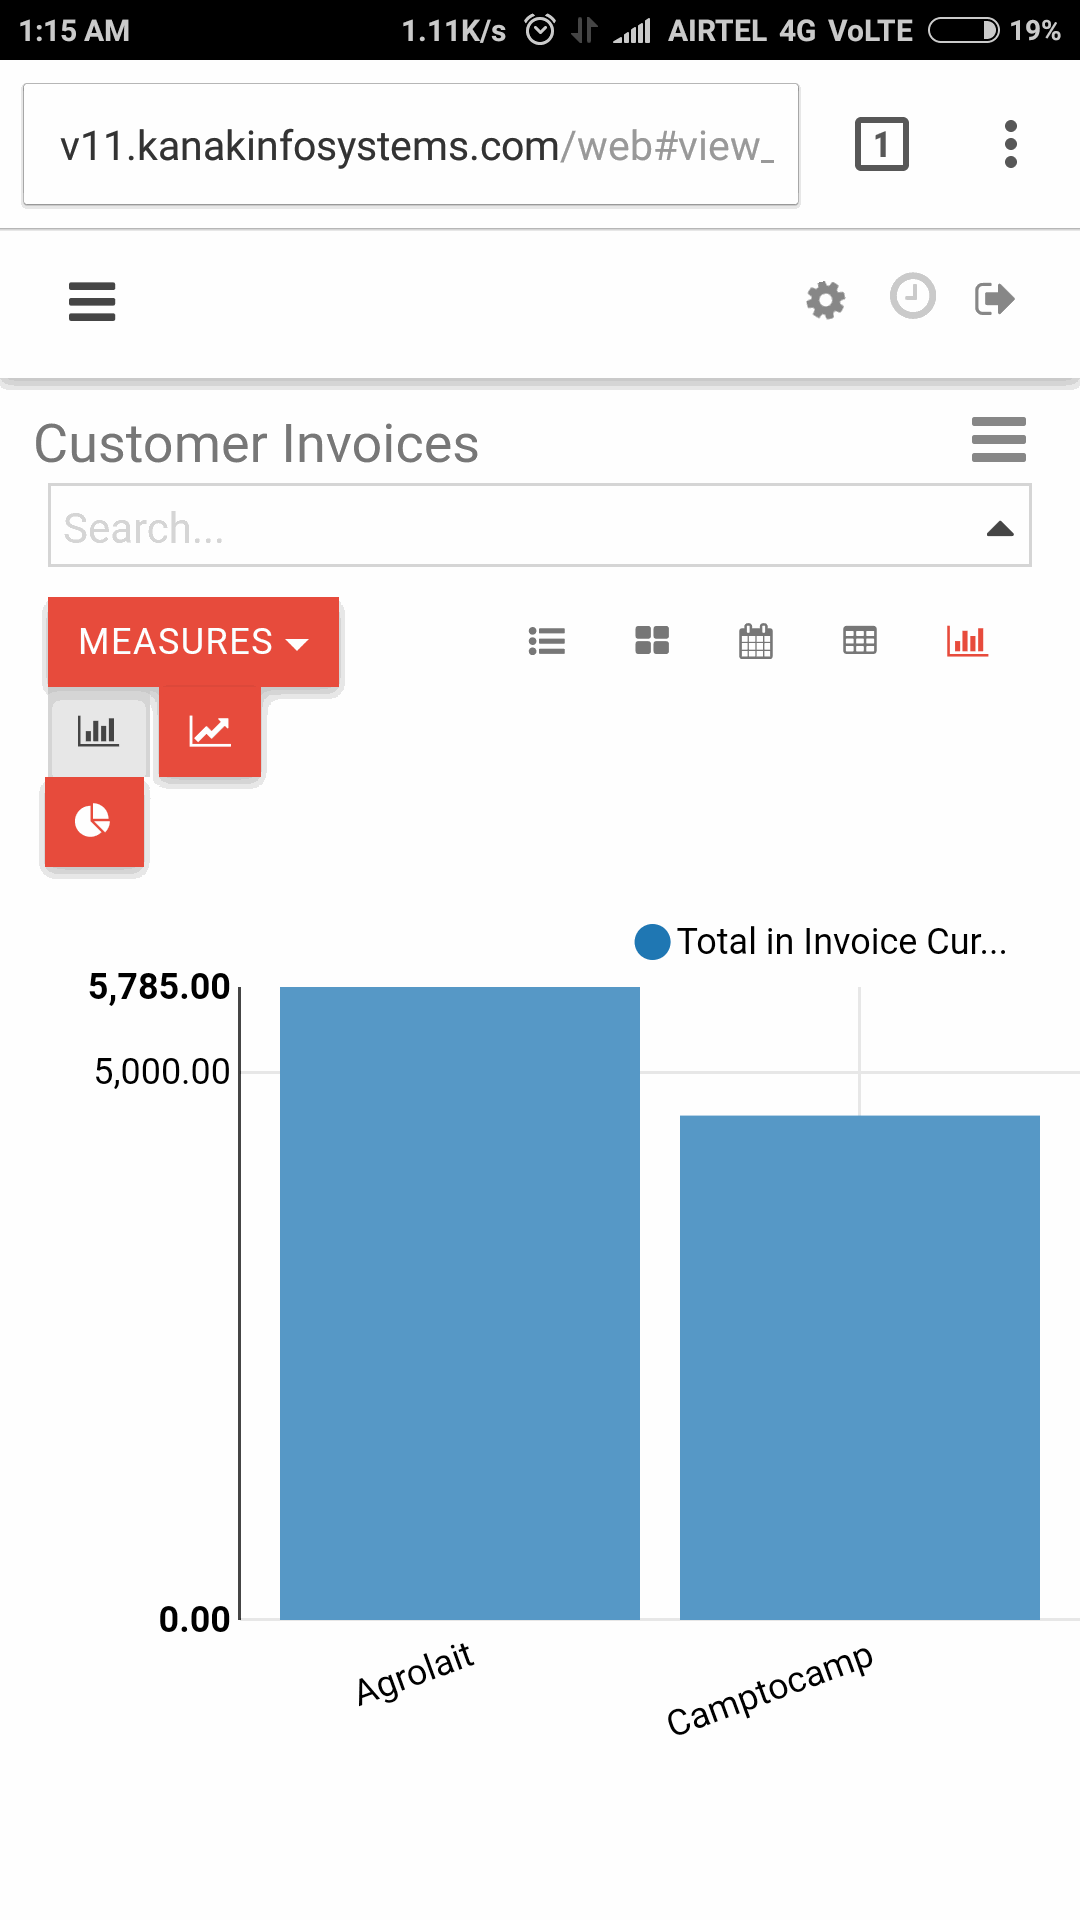Select the Agrolait bar in chart
The image size is (1080, 1920).
point(460,1303)
